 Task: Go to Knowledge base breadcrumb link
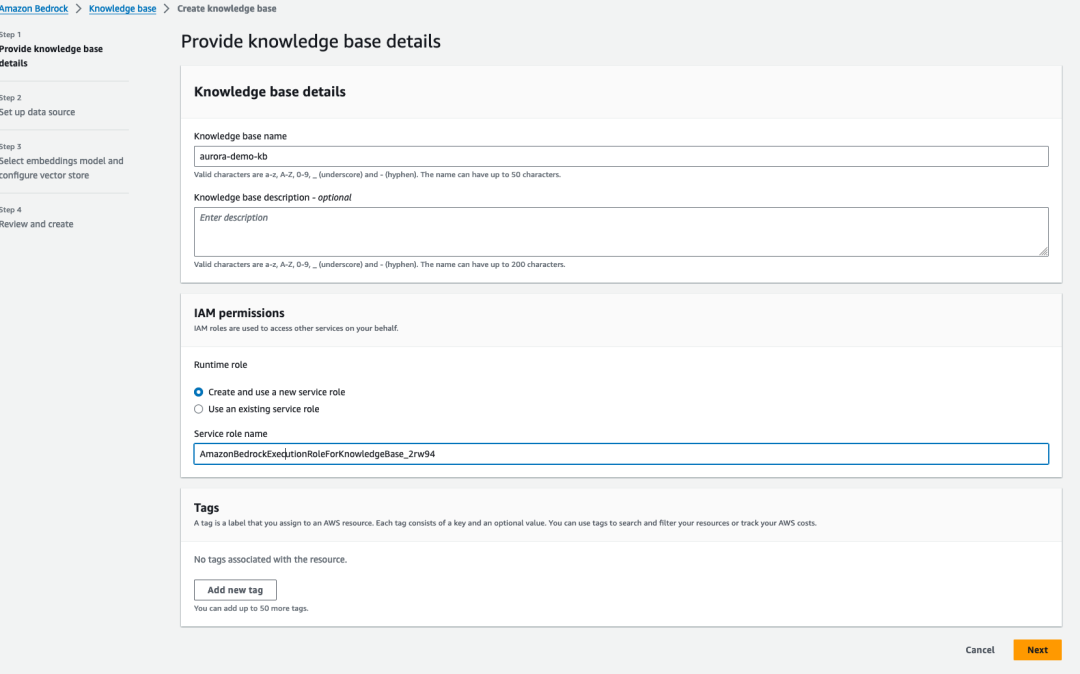tap(123, 8)
